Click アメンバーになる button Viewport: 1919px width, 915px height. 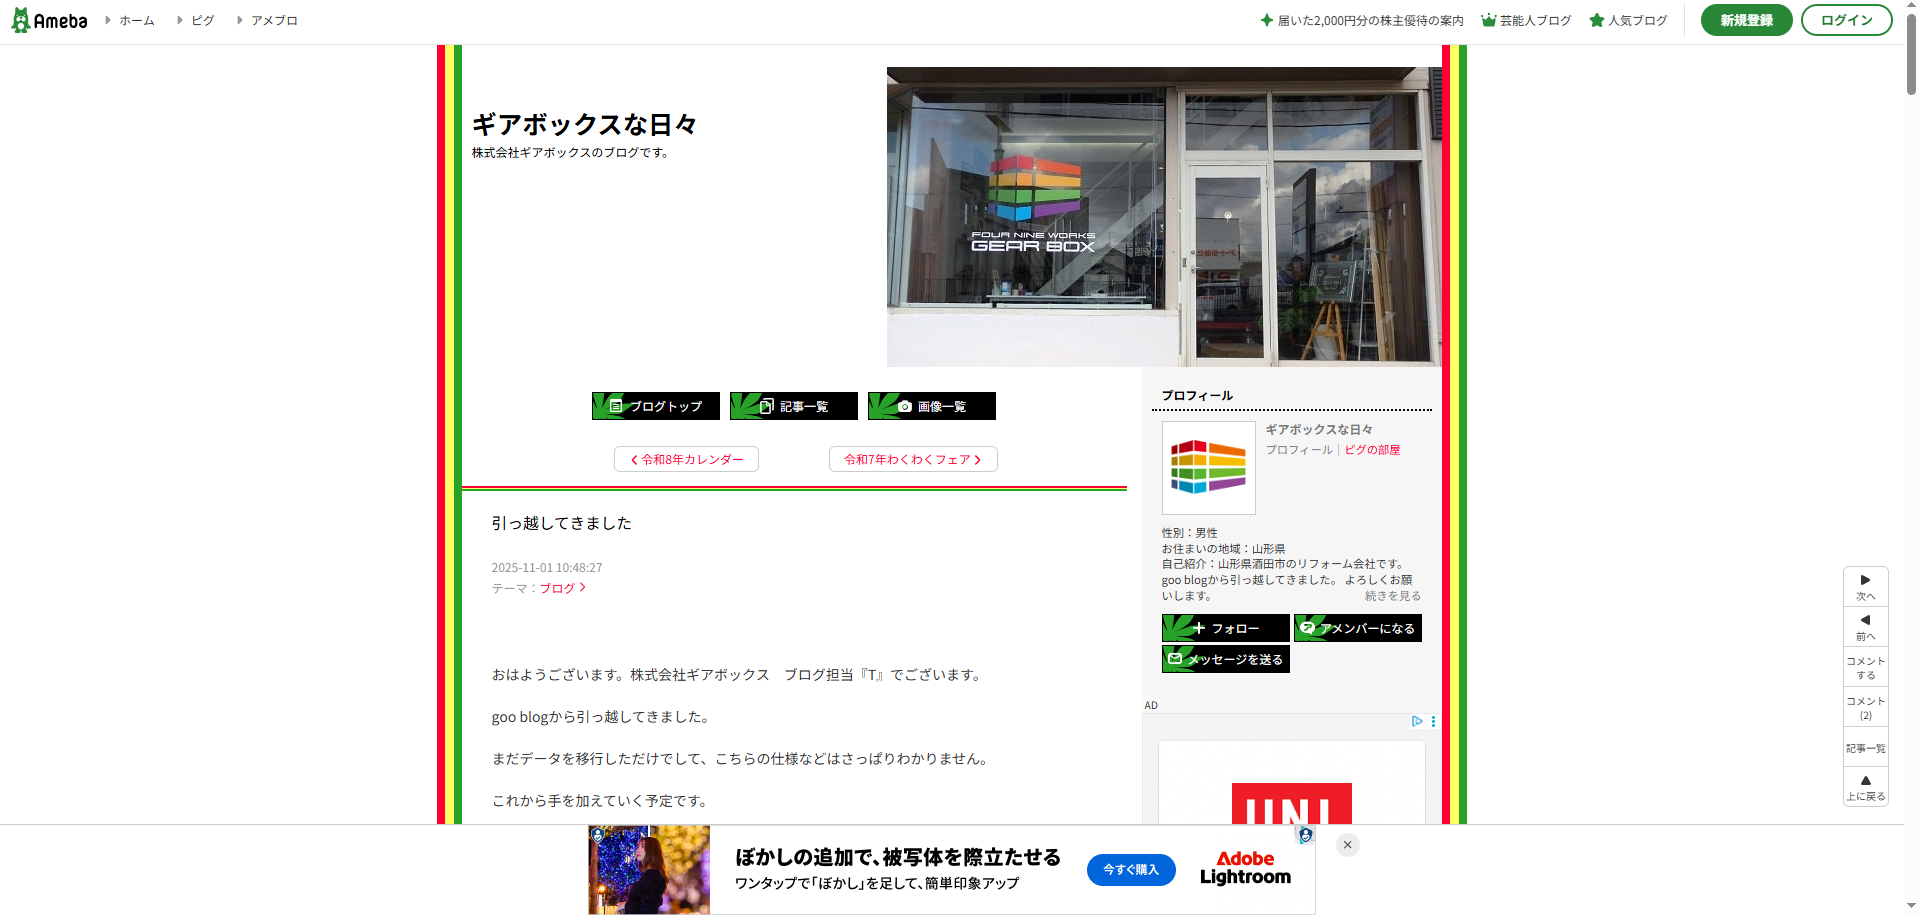coord(1357,628)
